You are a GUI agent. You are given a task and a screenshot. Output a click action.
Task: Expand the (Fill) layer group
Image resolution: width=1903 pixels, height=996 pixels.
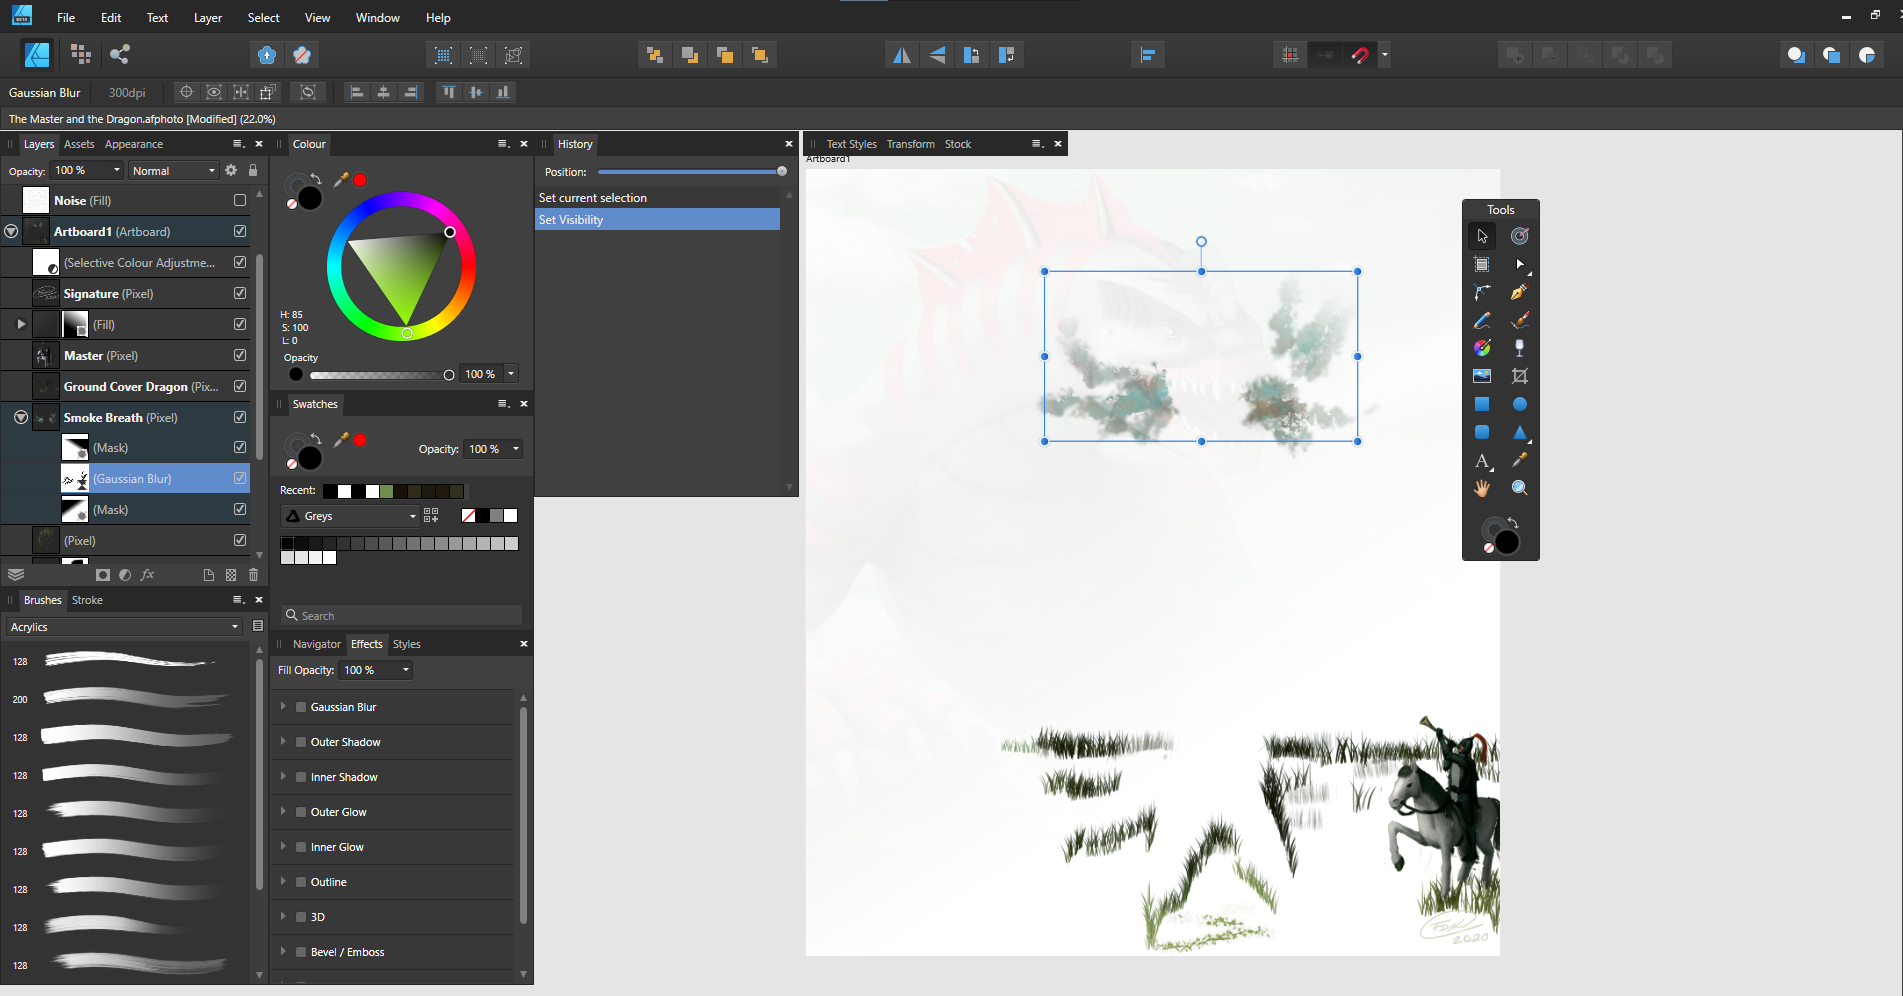(x=21, y=324)
